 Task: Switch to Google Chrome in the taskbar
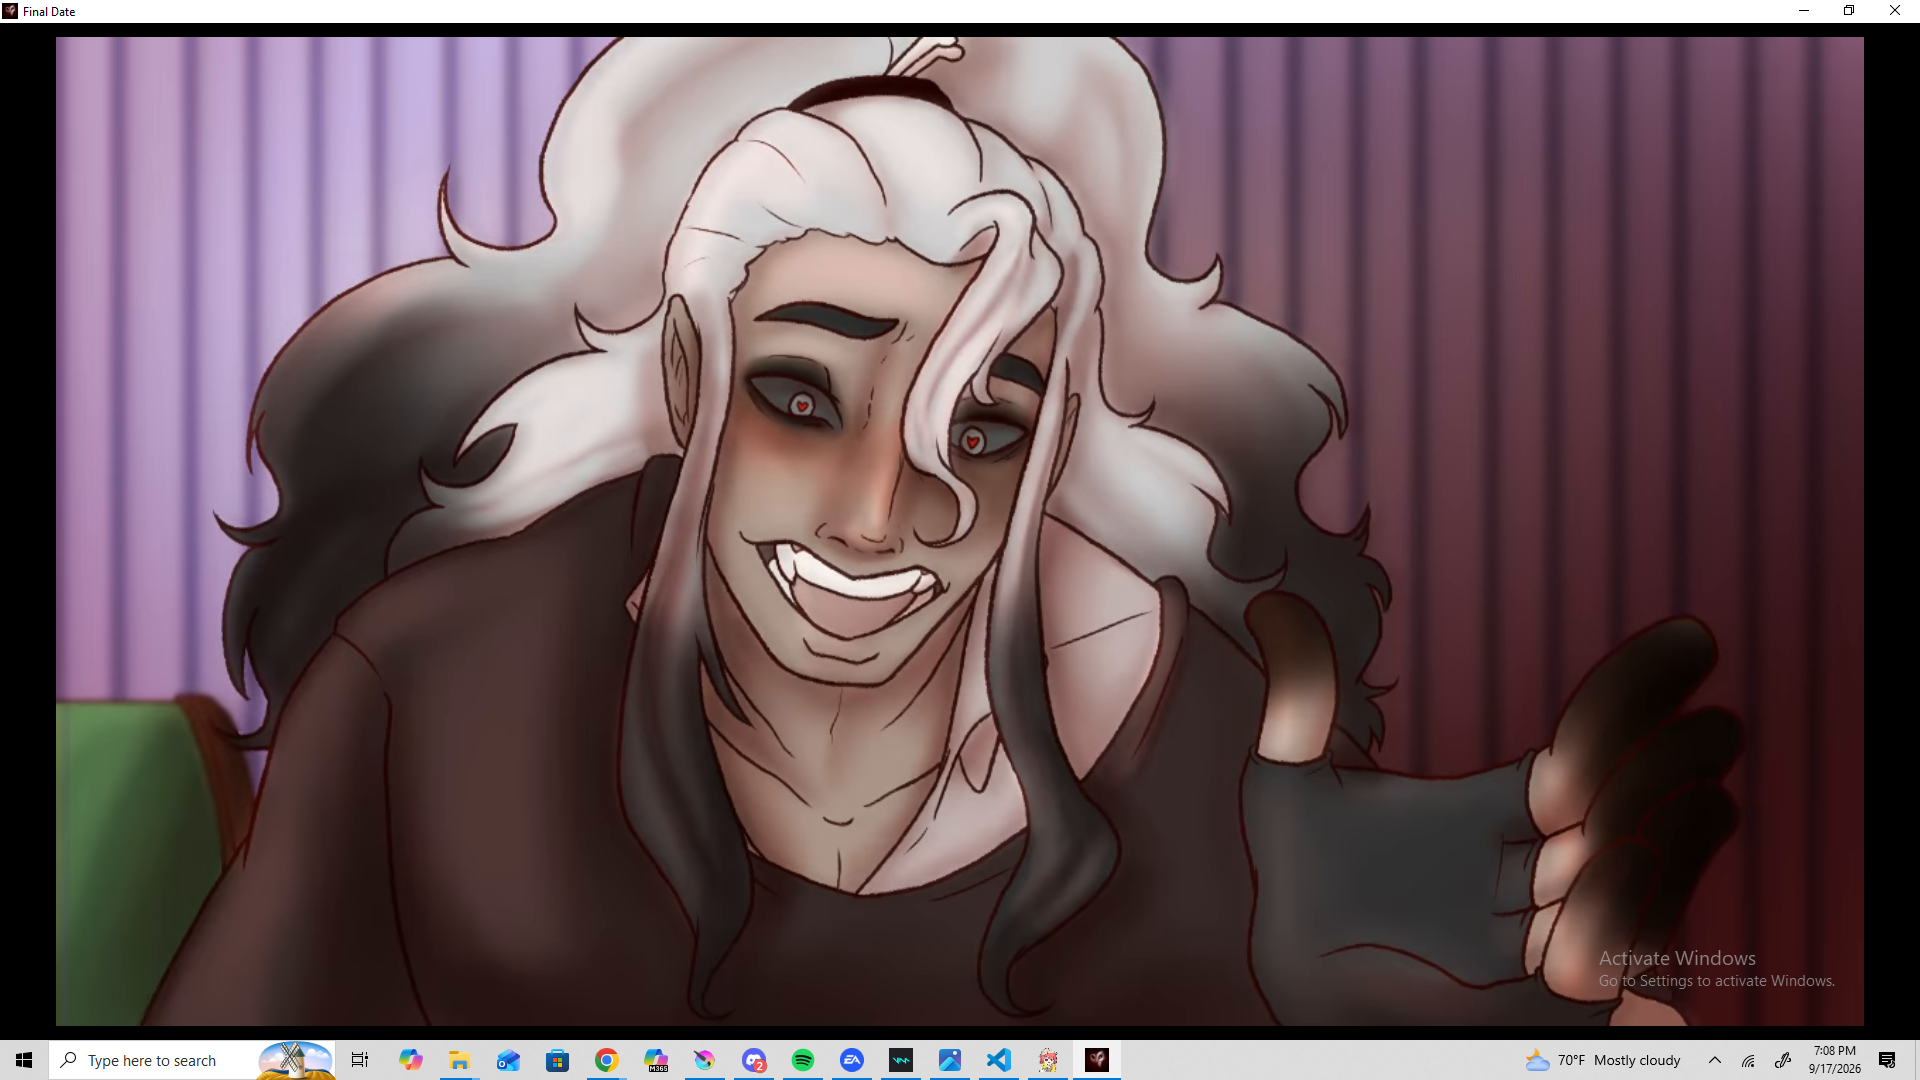pyautogui.click(x=606, y=1060)
